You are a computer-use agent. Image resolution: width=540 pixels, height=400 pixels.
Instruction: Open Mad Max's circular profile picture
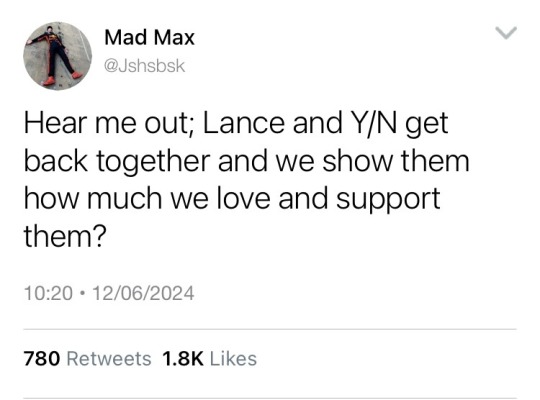point(58,56)
